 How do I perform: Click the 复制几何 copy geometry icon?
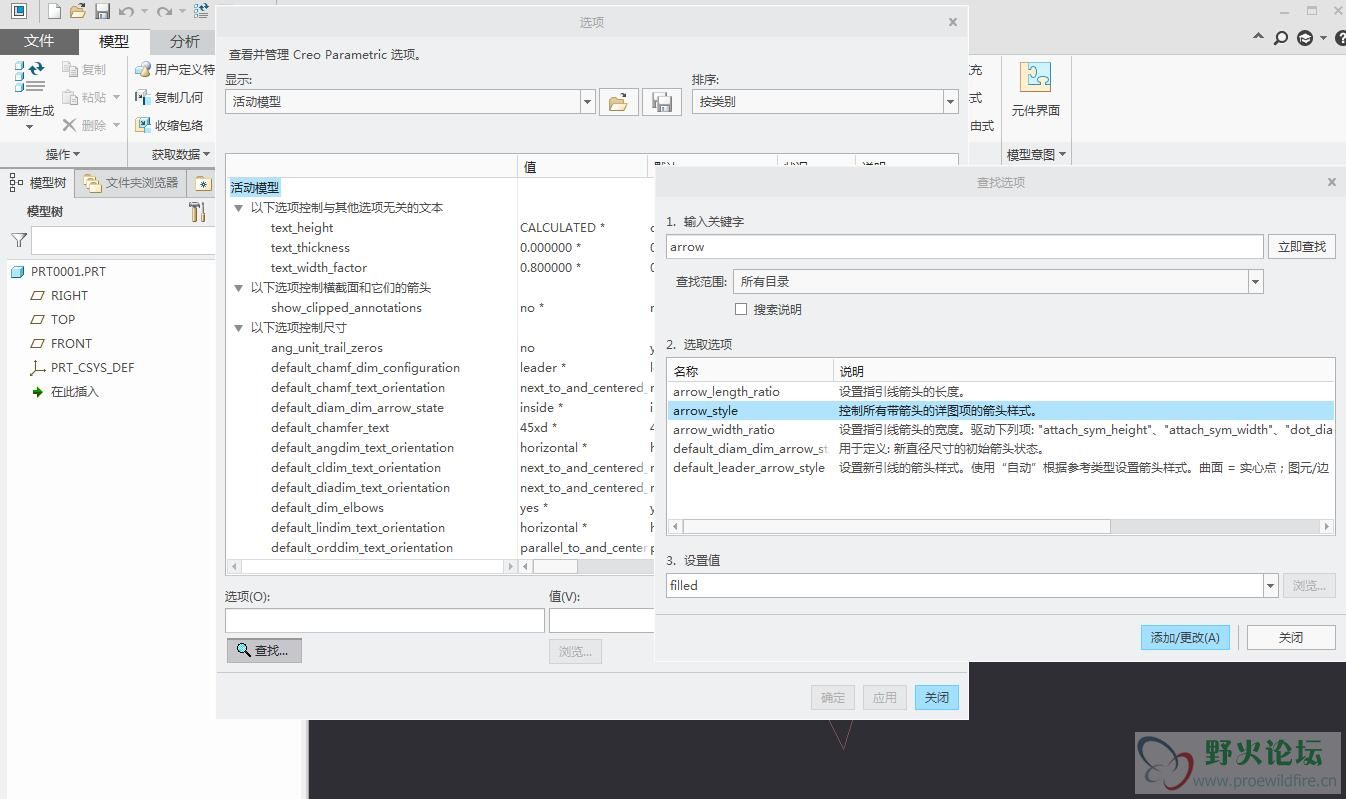coord(143,97)
